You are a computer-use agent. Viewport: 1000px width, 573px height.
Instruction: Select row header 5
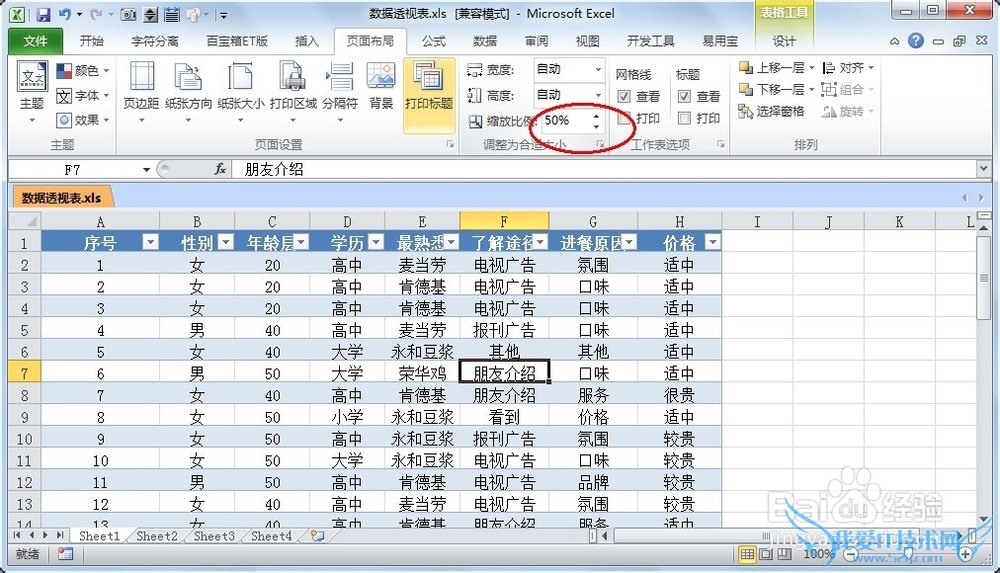coord(25,331)
